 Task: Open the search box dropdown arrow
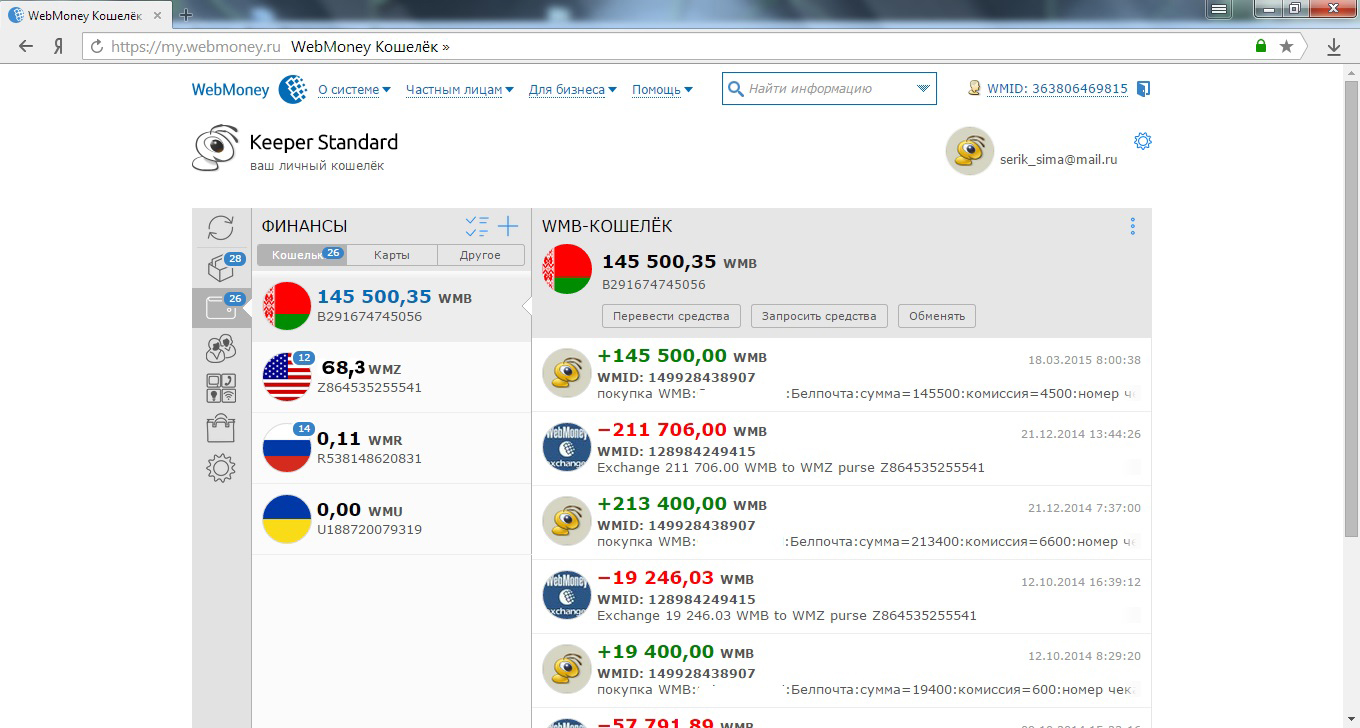pos(923,89)
